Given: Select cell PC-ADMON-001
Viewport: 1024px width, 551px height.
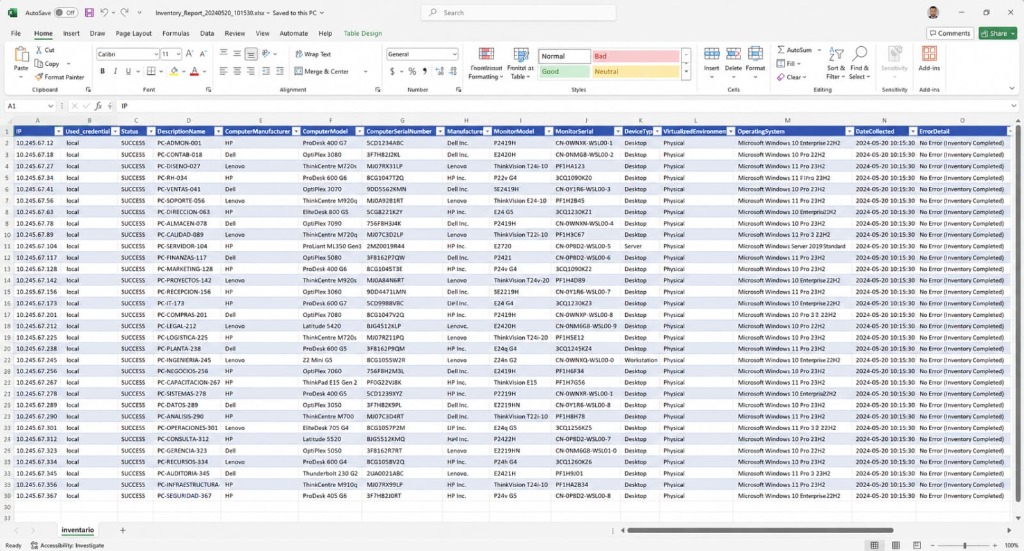Looking at the screenshot, I should click(187, 143).
